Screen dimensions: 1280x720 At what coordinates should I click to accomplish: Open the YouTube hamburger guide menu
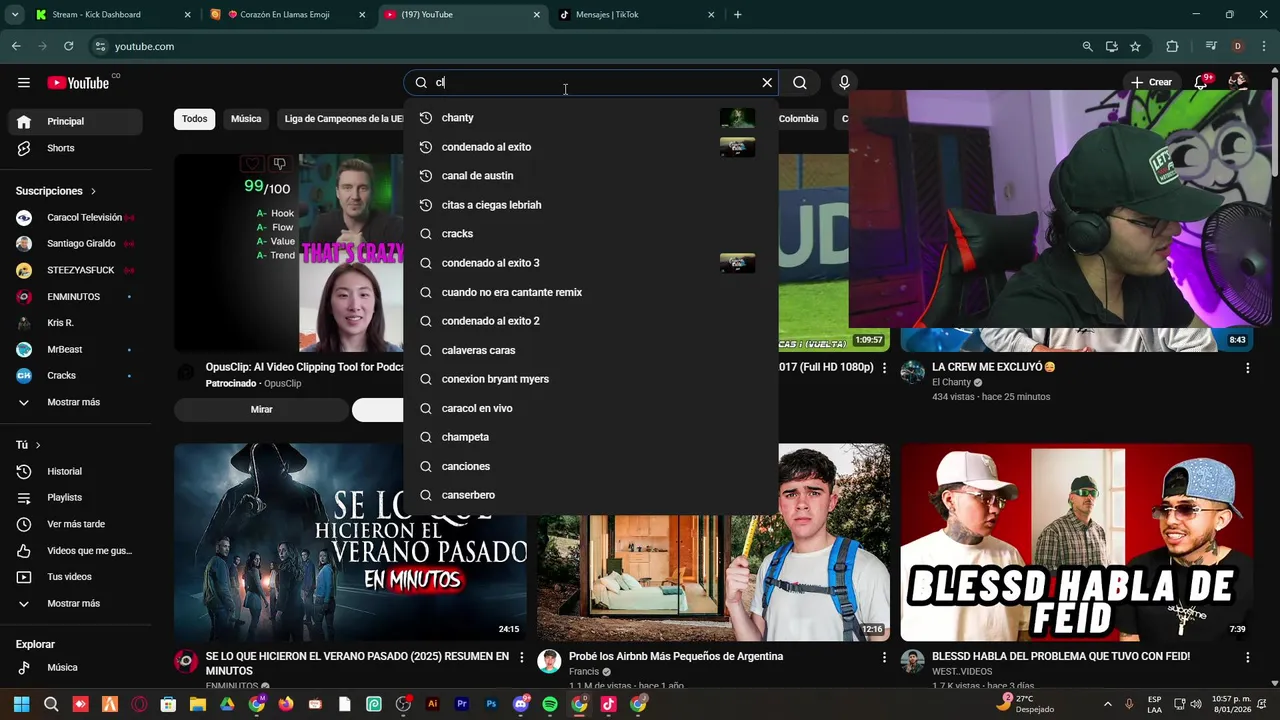point(24,83)
